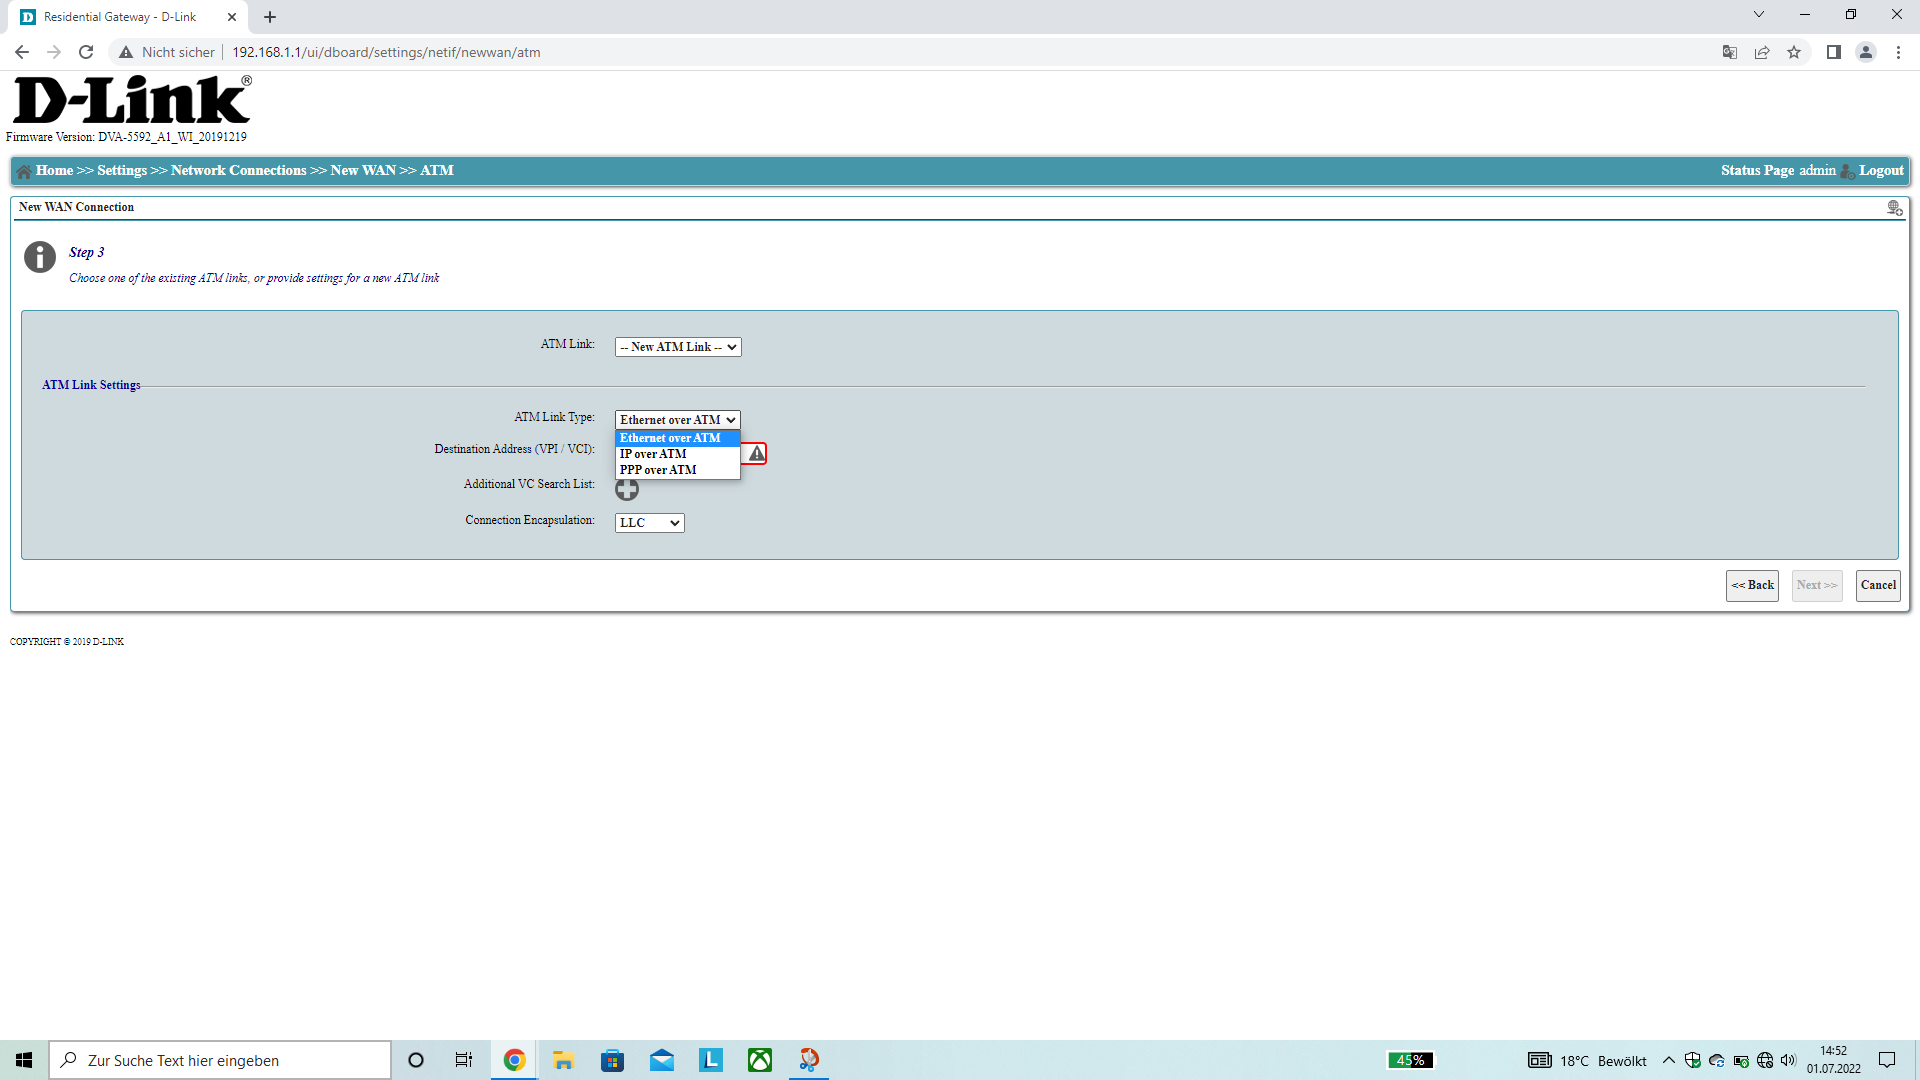The width and height of the screenshot is (1920, 1080).
Task: Open the Xbox app from taskbar
Action: 760,1060
